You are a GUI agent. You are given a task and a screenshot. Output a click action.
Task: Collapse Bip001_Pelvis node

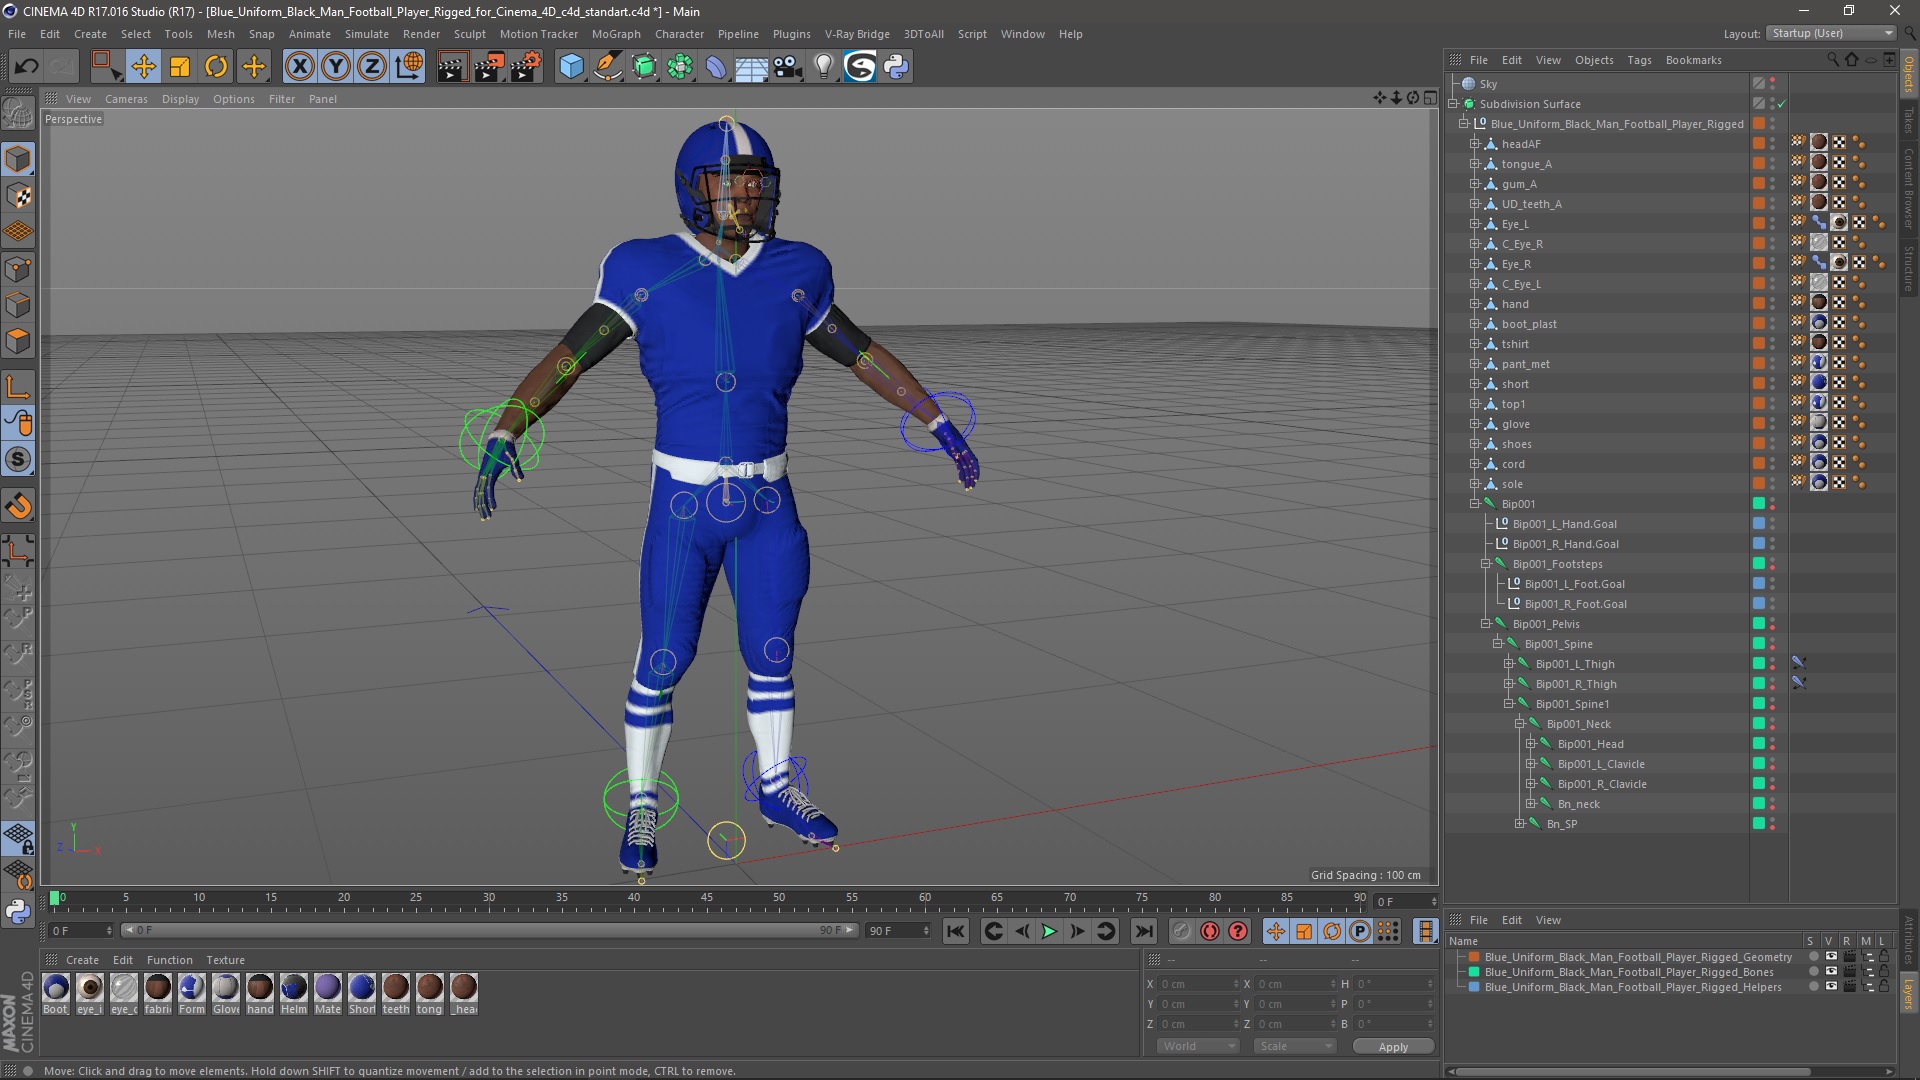click(x=1486, y=624)
